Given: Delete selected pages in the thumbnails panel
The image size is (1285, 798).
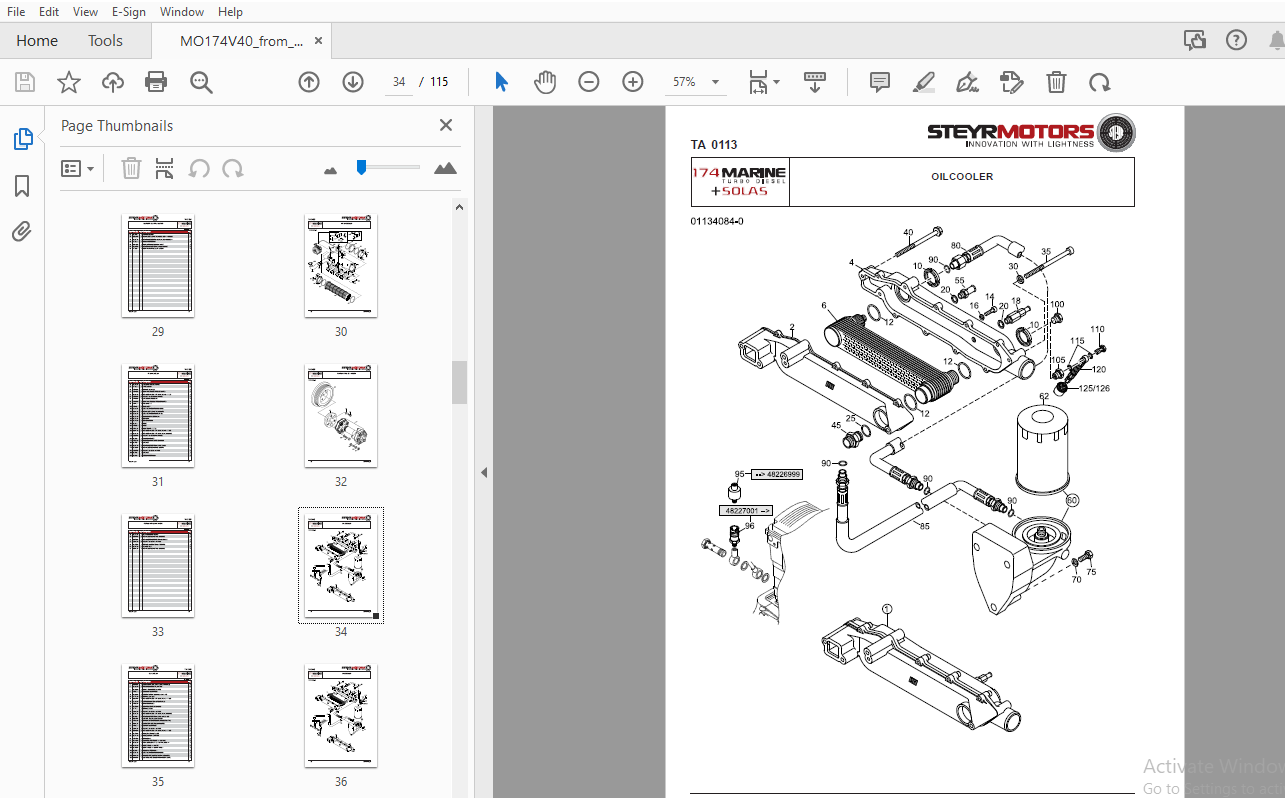Looking at the screenshot, I should point(131,169).
